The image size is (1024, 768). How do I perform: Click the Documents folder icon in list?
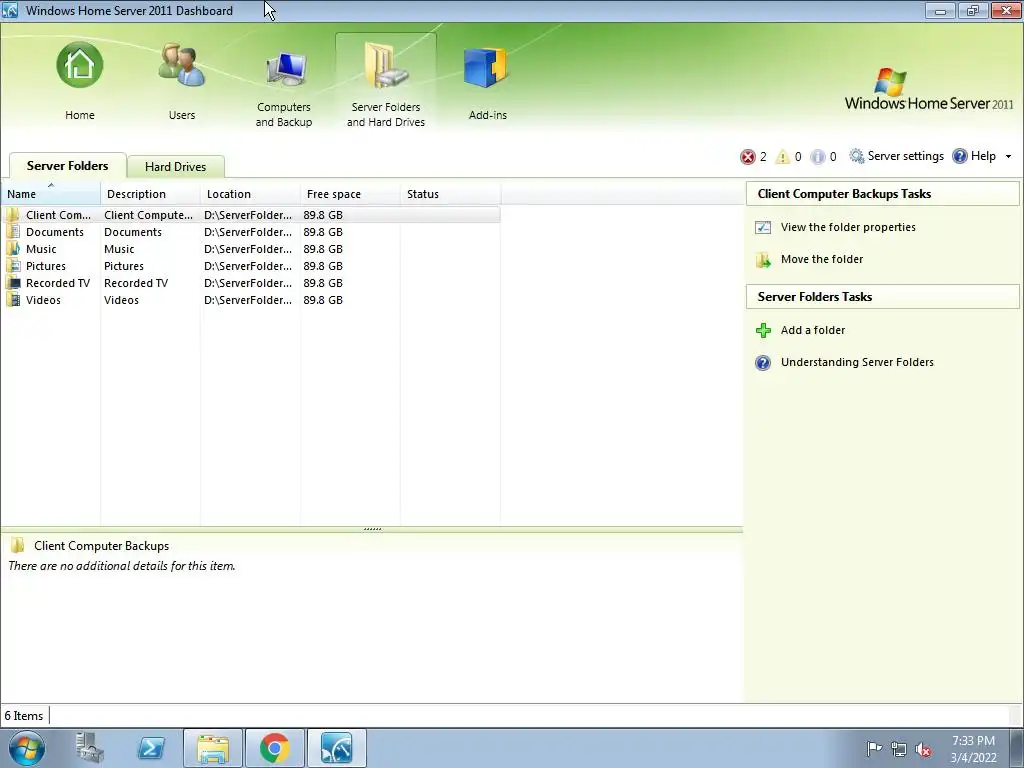point(13,232)
